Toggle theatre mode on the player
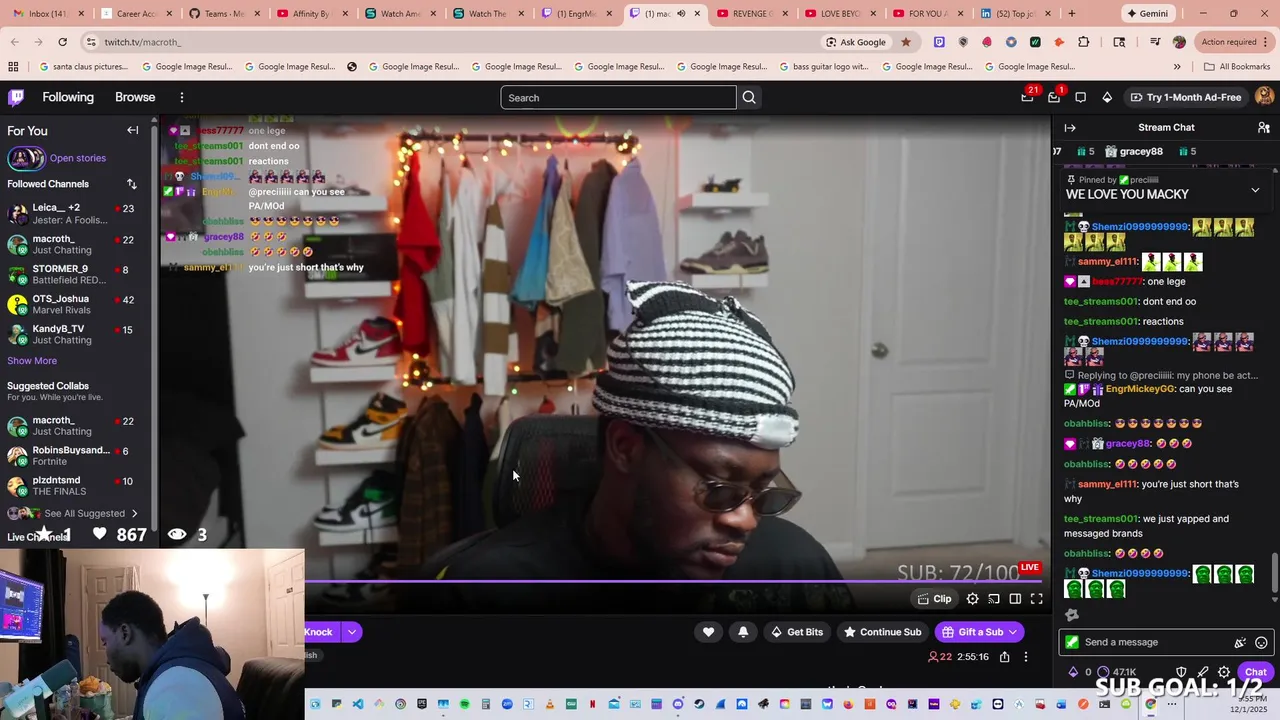 [1015, 599]
